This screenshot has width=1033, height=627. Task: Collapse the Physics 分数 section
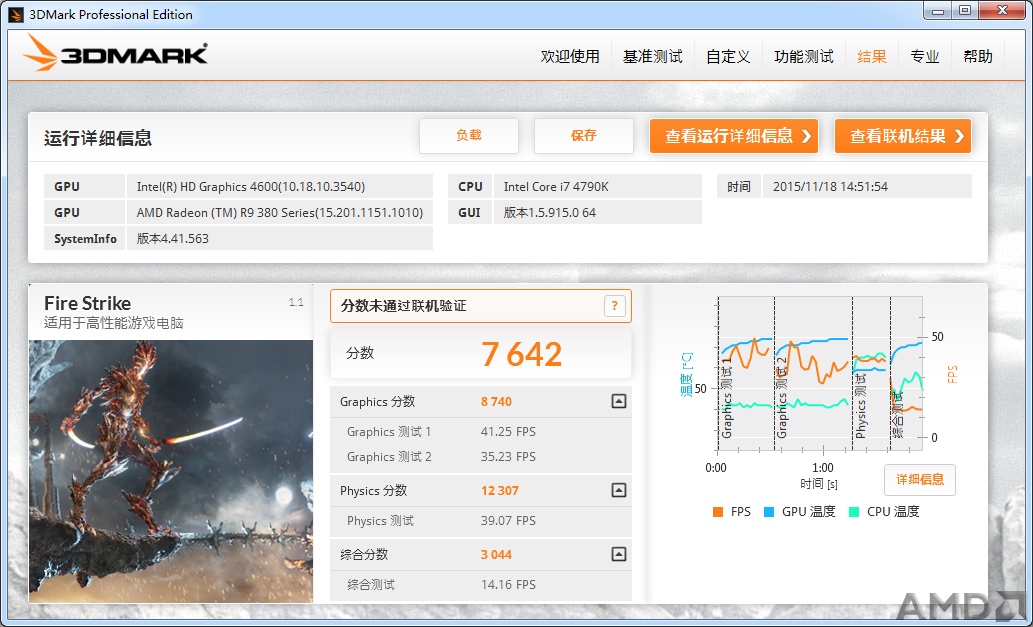coord(618,490)
